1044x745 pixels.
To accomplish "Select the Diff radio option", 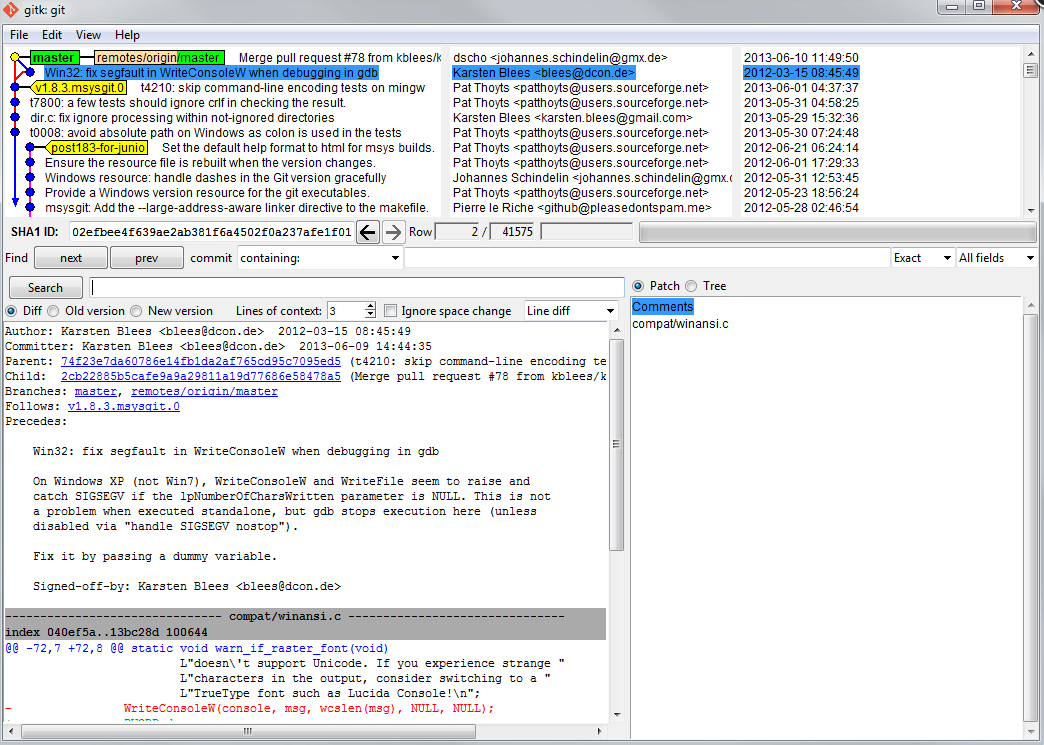I will (x=11, y=311).
